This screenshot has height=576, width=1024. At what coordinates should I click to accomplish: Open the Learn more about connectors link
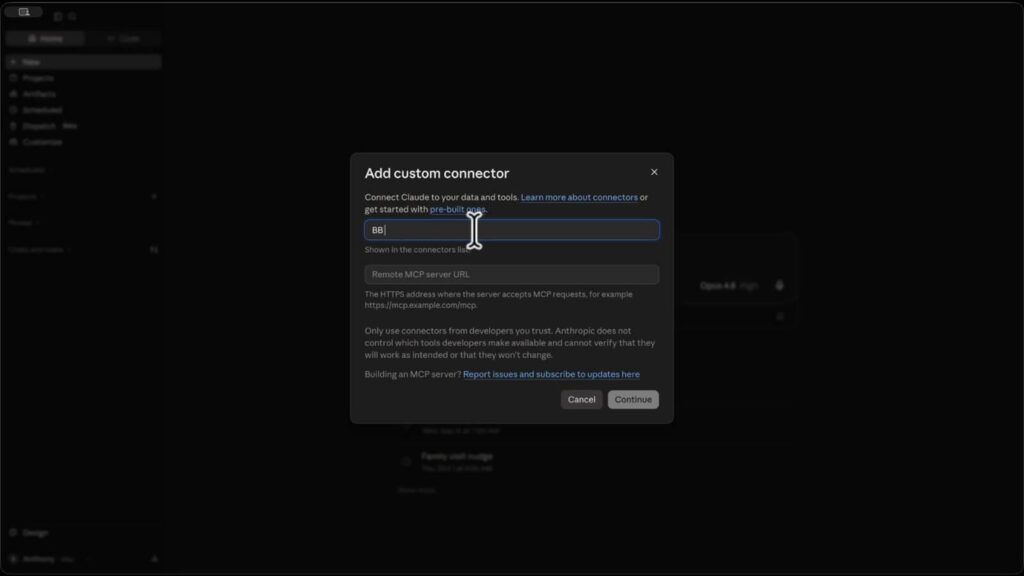[x=579, y=197]
